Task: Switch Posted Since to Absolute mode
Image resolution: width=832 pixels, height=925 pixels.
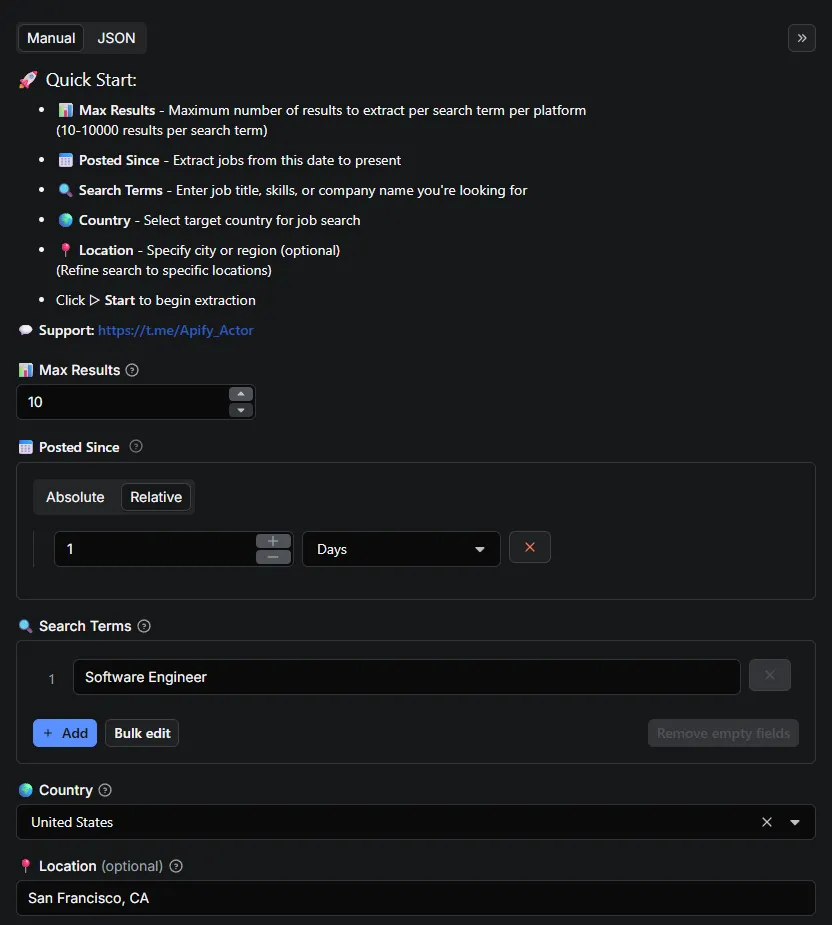Action: coord(75,497)
